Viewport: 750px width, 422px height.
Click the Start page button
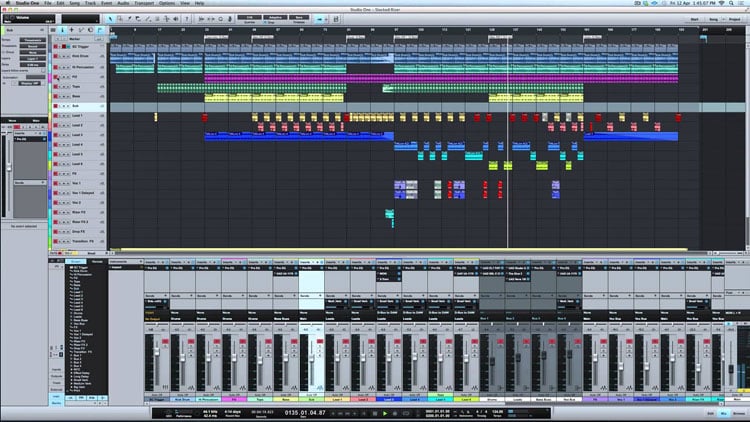(x=695, y=19)
